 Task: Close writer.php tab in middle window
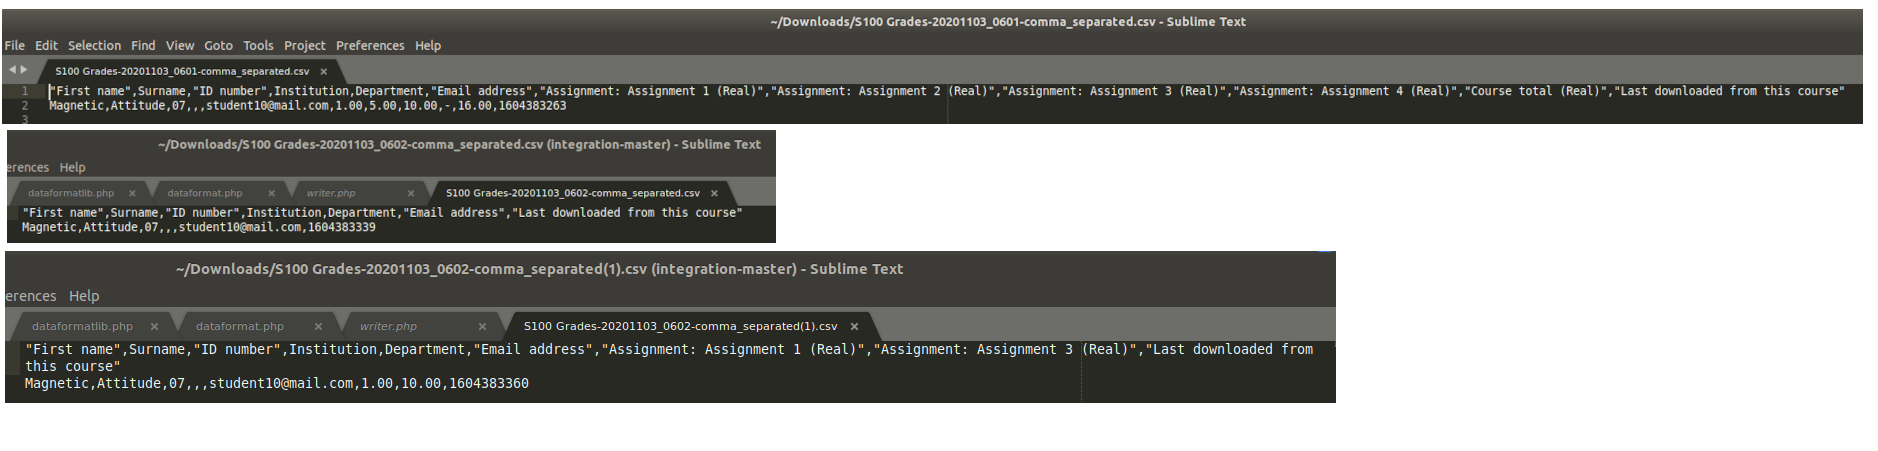(411, 193)
